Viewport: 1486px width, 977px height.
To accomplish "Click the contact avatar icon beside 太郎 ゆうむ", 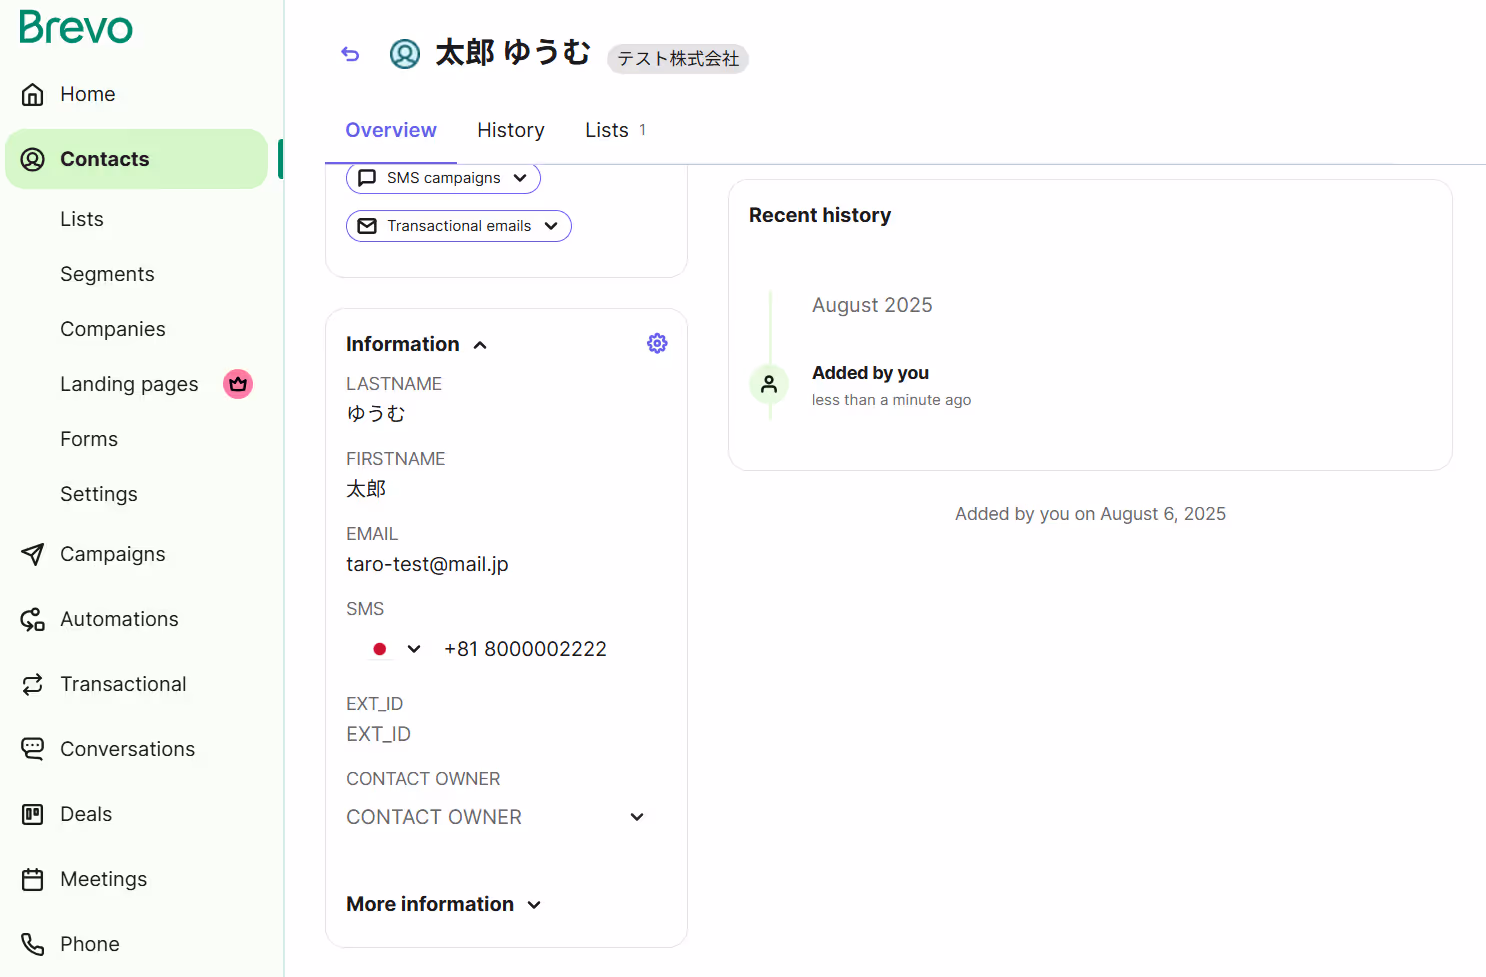I will point(405,54).
